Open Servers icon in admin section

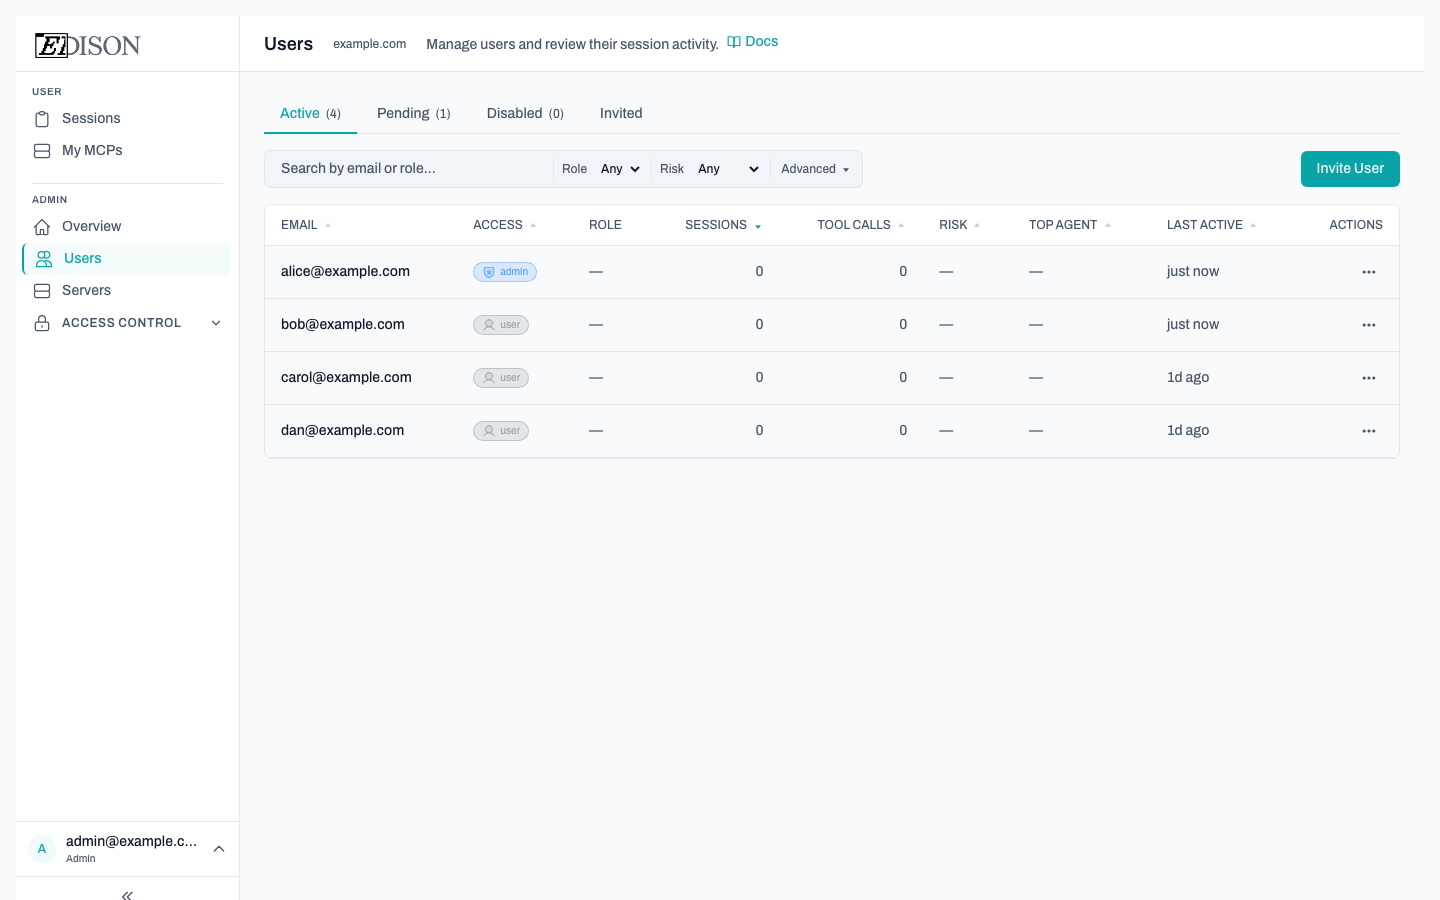[x=42, y=291]
